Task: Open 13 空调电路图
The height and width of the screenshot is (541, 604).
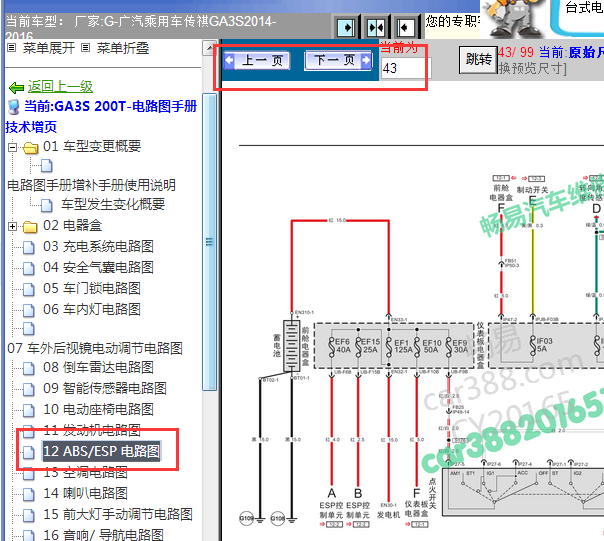Action: click(85, 472)
